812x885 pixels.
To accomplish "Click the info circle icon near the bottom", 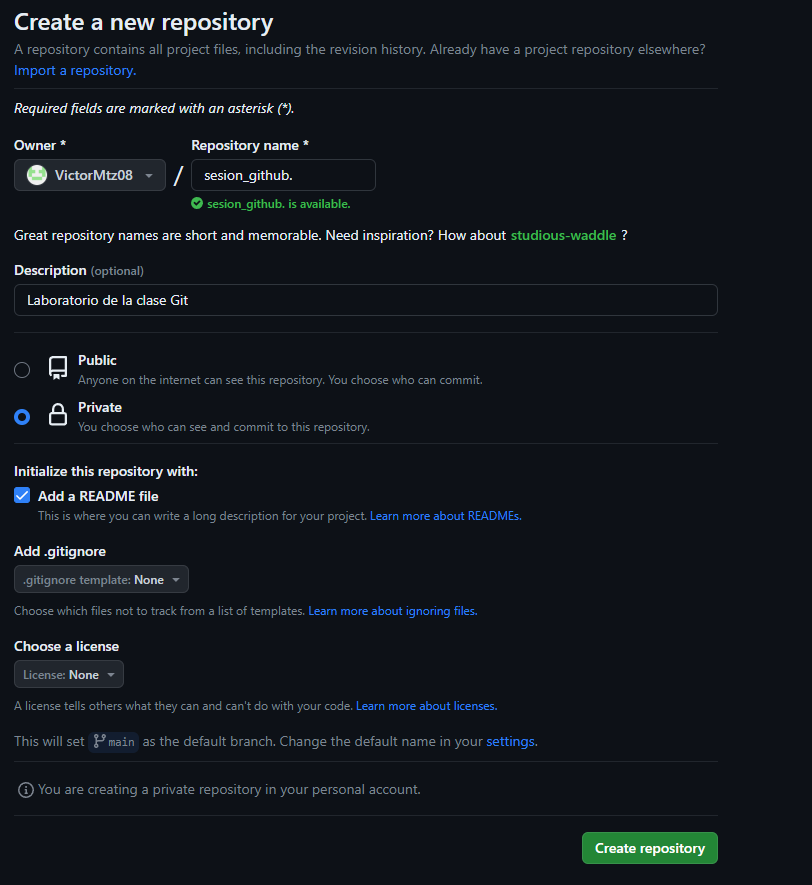I will coord(24,789).
